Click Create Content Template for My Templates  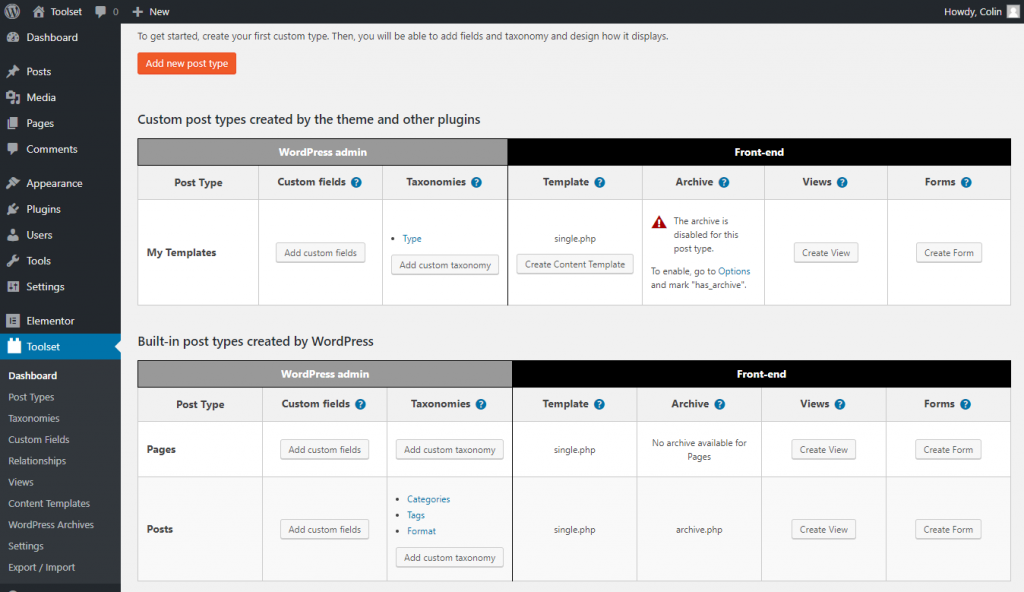[x=575, y=265]
